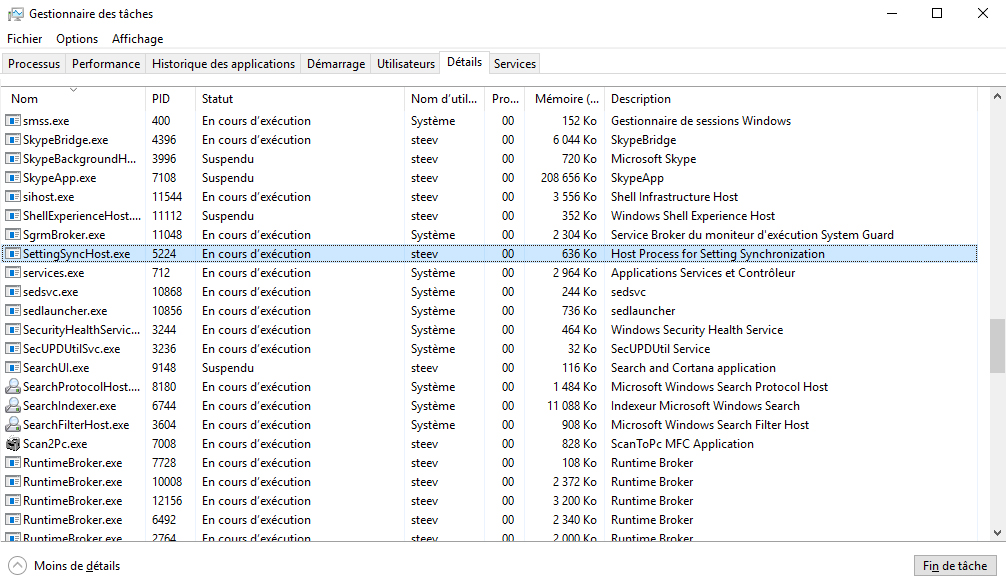Sort by the Description column header
The width and height of the screenshot is (1006, 587).
pos(790,99)
